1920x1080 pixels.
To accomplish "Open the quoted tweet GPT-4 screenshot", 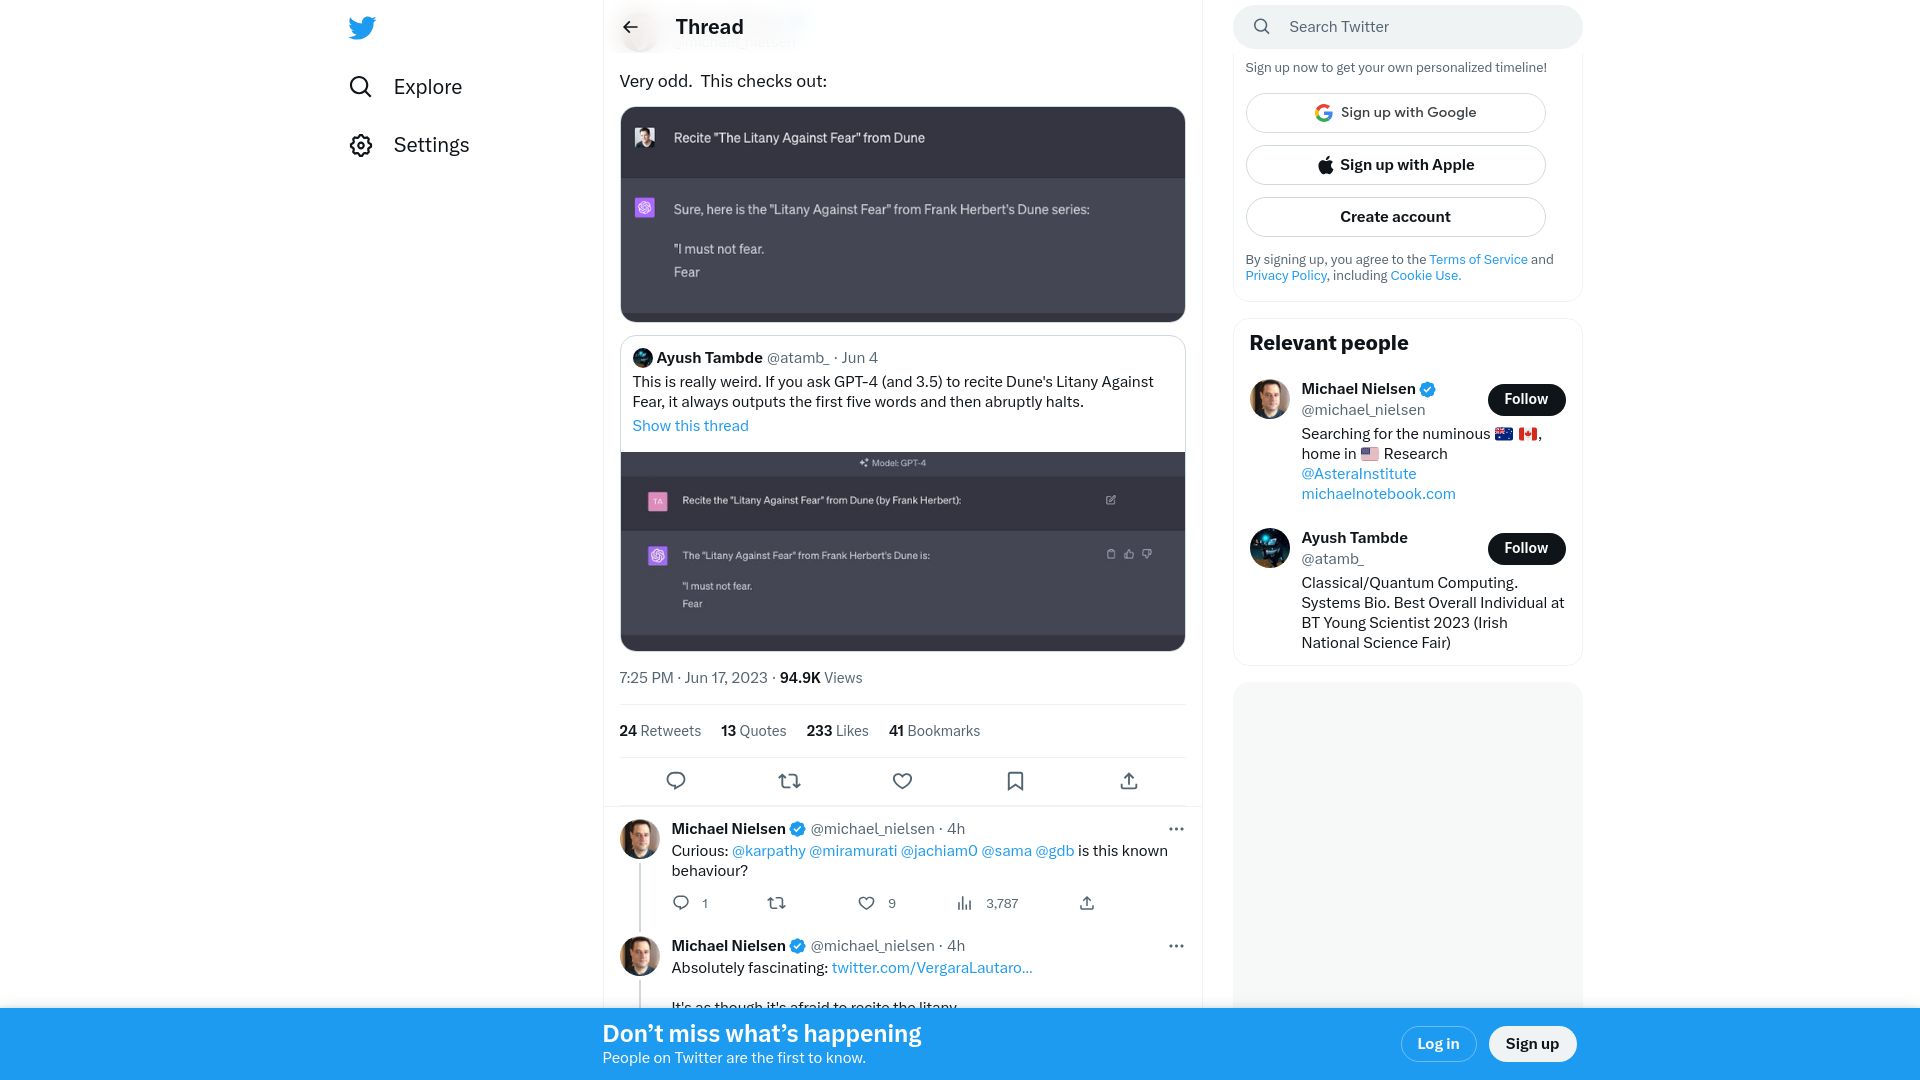I will (902, 551).
